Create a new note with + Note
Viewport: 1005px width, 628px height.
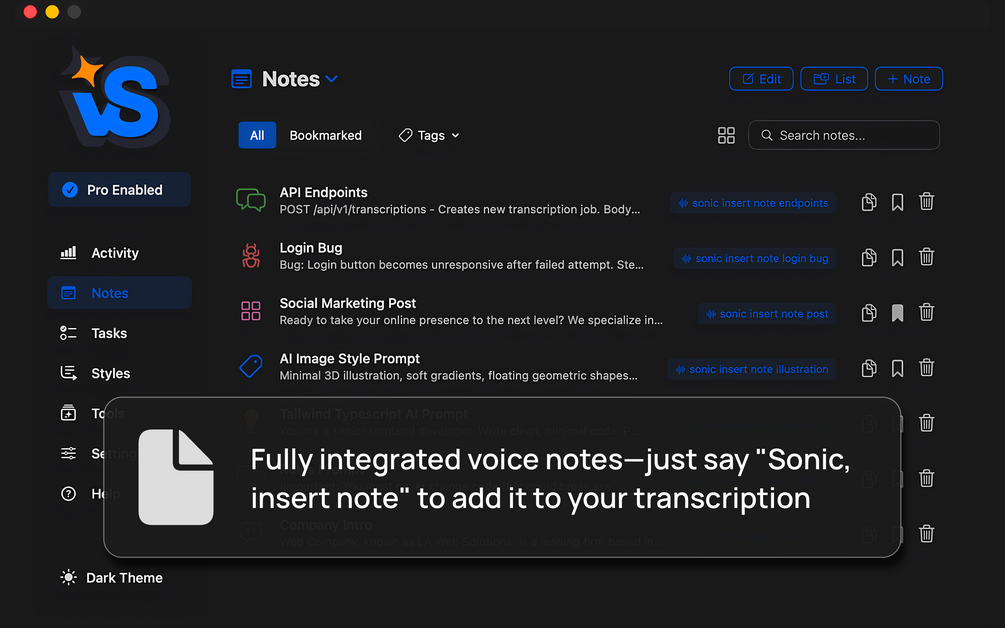pyautogui.click(x=908, y=79)
